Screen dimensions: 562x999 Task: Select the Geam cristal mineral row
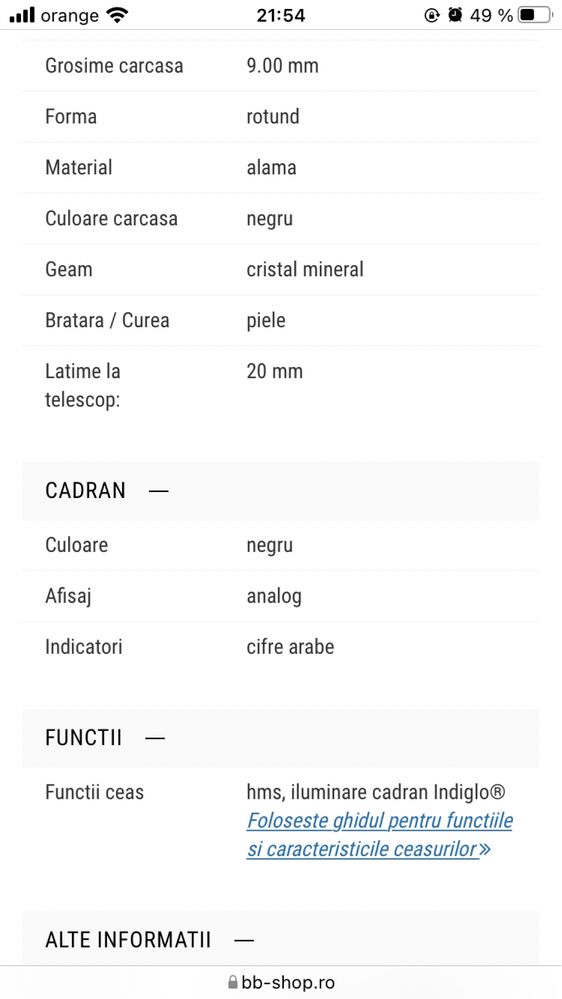pos(281,270)
